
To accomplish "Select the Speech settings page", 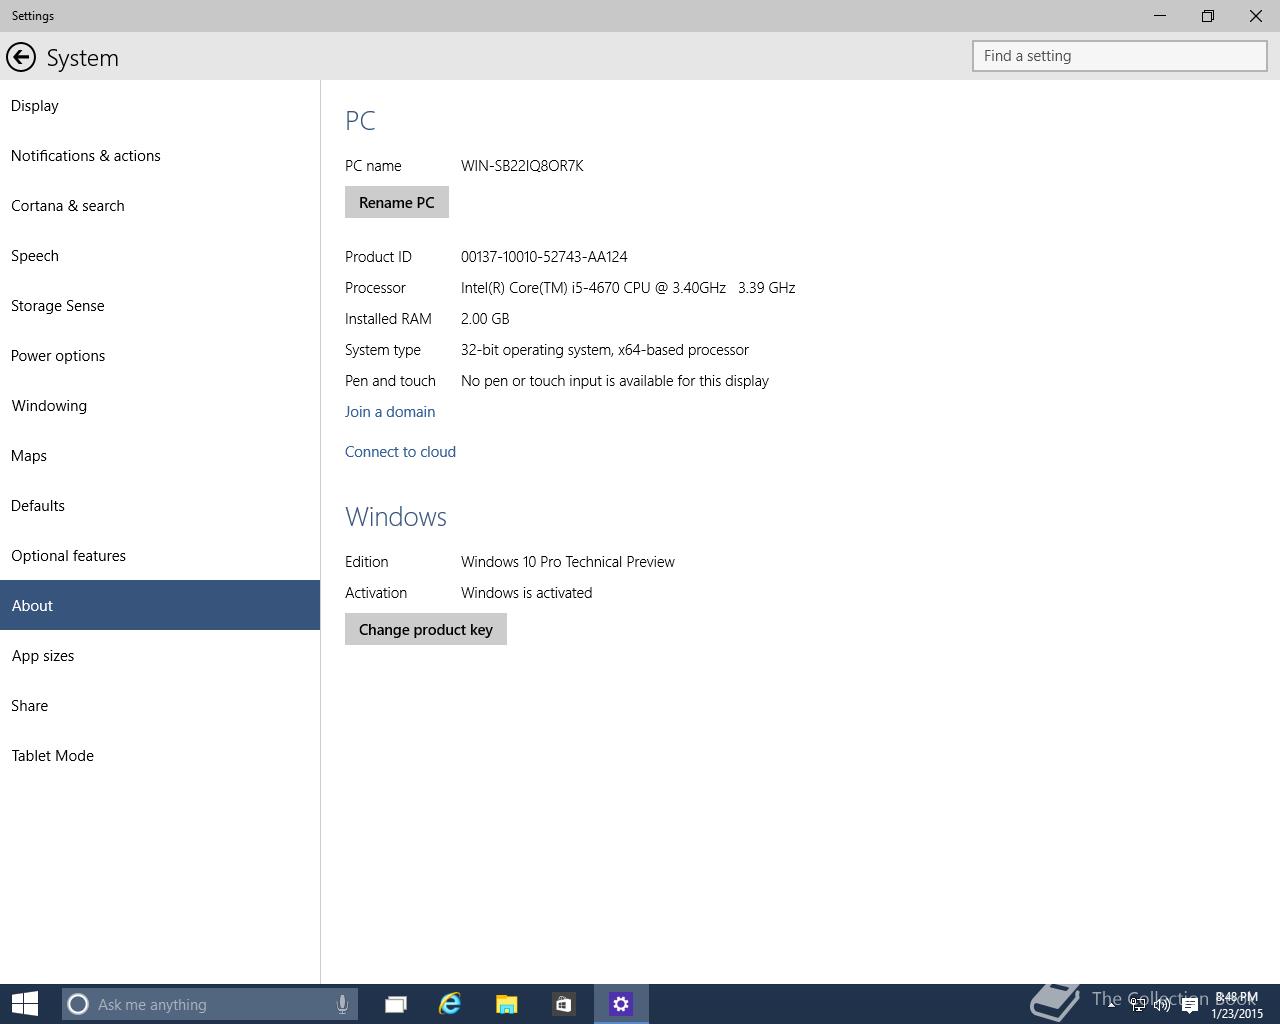I will click(x=160, y=255).
